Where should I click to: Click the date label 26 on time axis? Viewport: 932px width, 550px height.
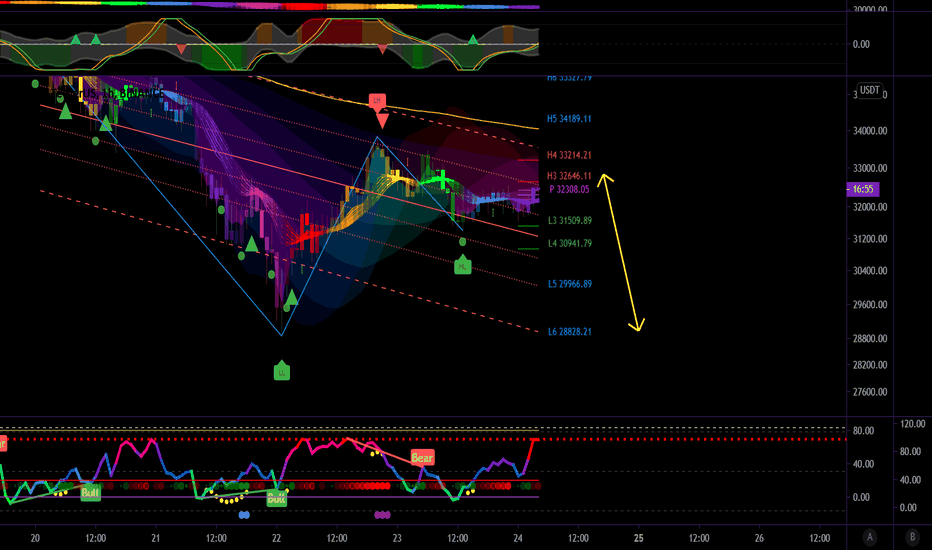(x=759, y=538)
